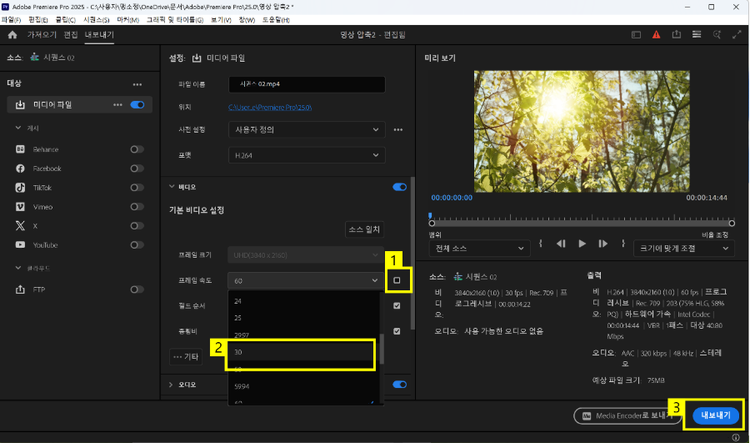Click the media file export icon in settings header
Viewport: 750px width, 443px height.
point(197,58)
